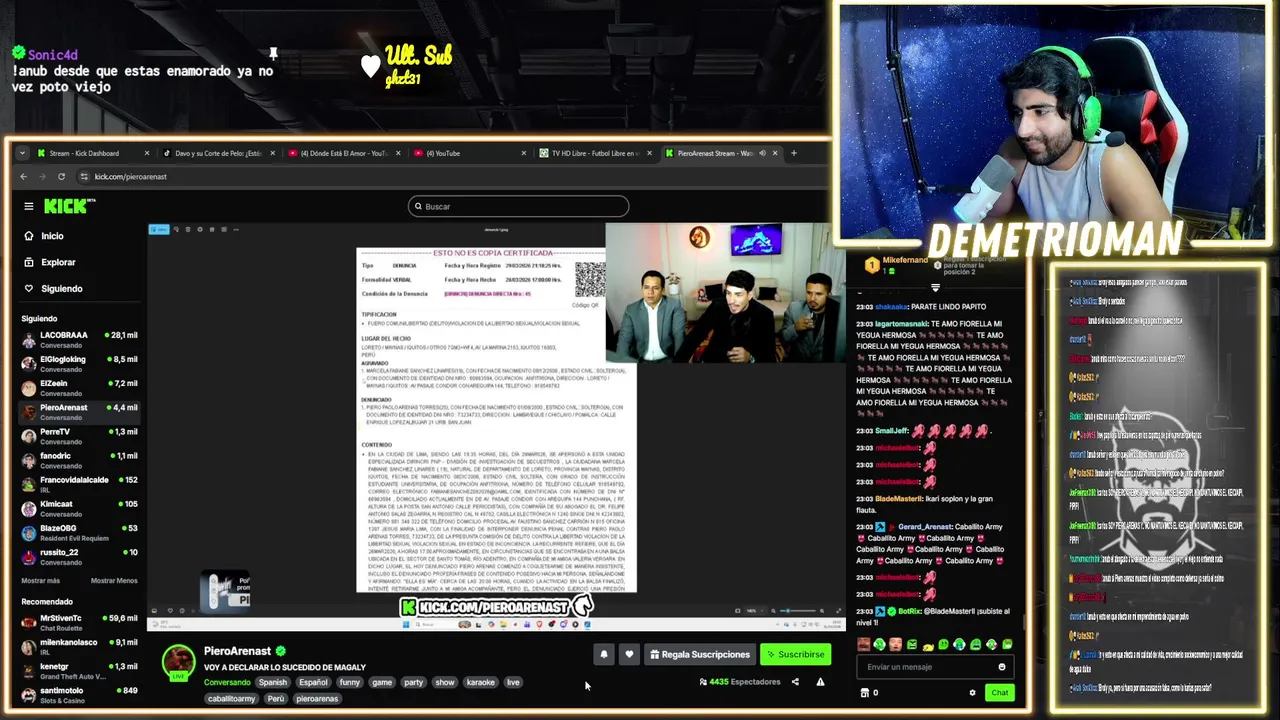Share the stream using share icon
Screen dimensions: 1280x720
coord(795,682)
